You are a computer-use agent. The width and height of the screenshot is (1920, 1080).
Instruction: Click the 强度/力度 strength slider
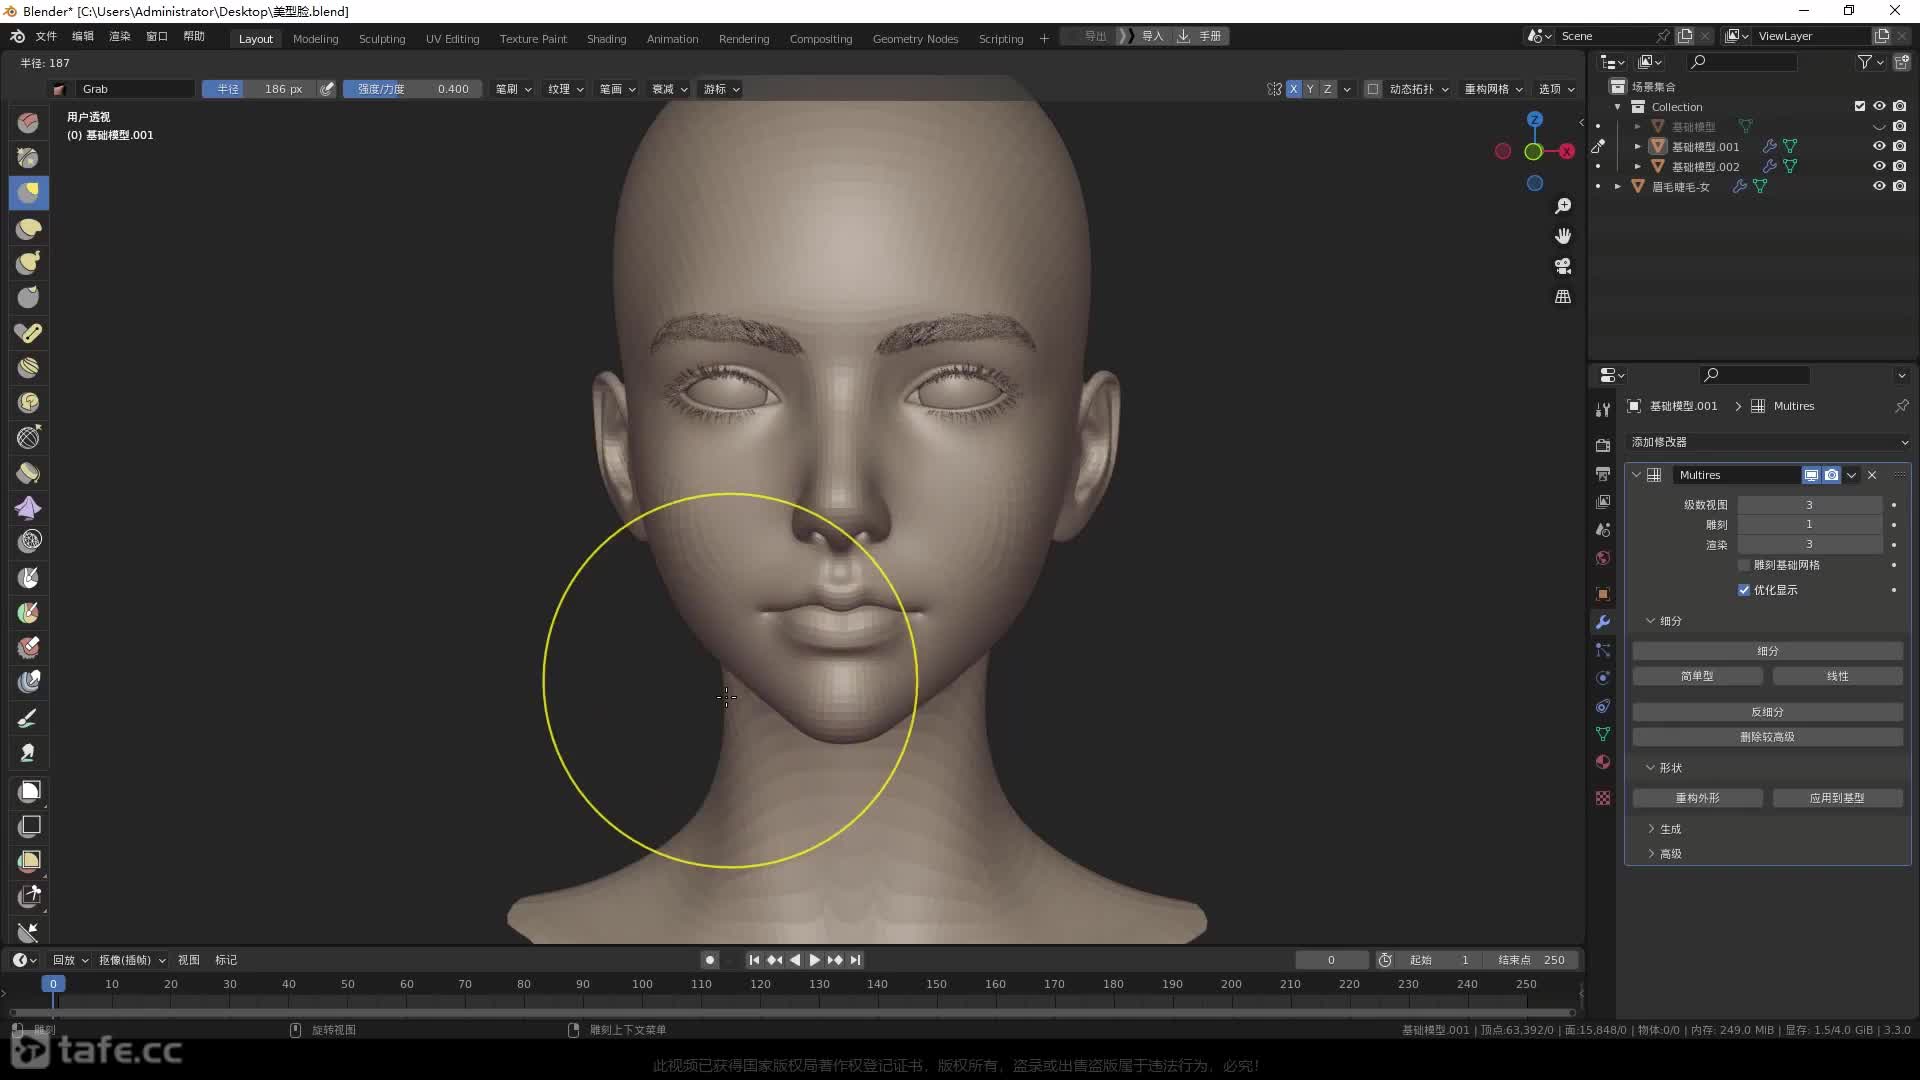click(x=412, y=89)
